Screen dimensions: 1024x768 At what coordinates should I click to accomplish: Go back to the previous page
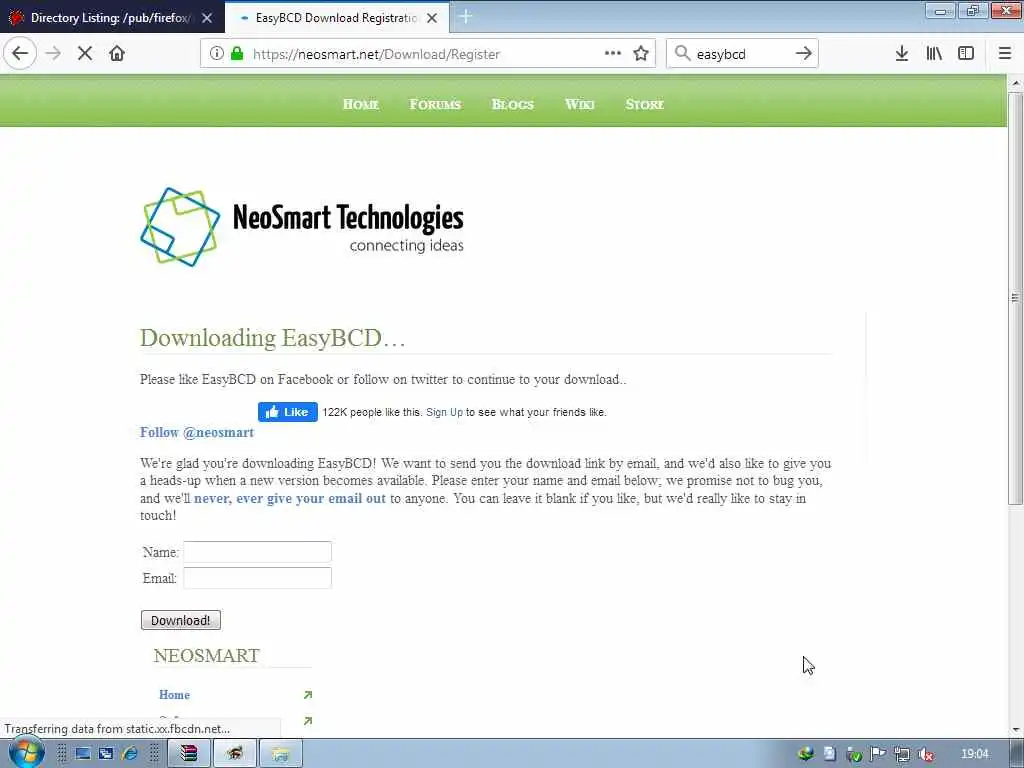(x=20, y=54)
